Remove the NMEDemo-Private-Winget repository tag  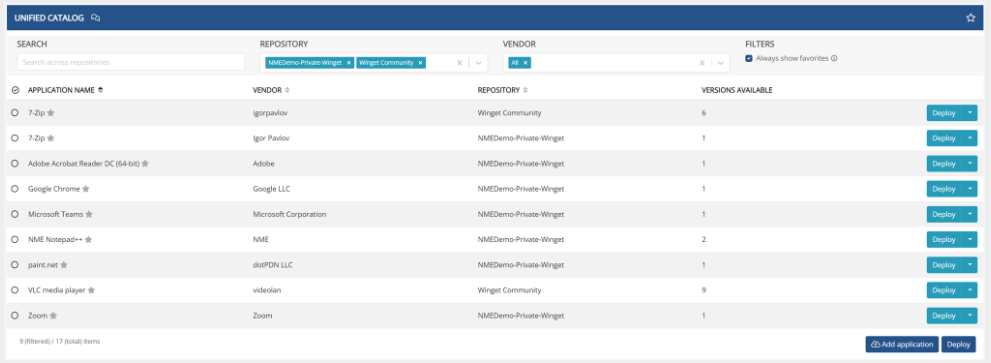tap(349, 63)
